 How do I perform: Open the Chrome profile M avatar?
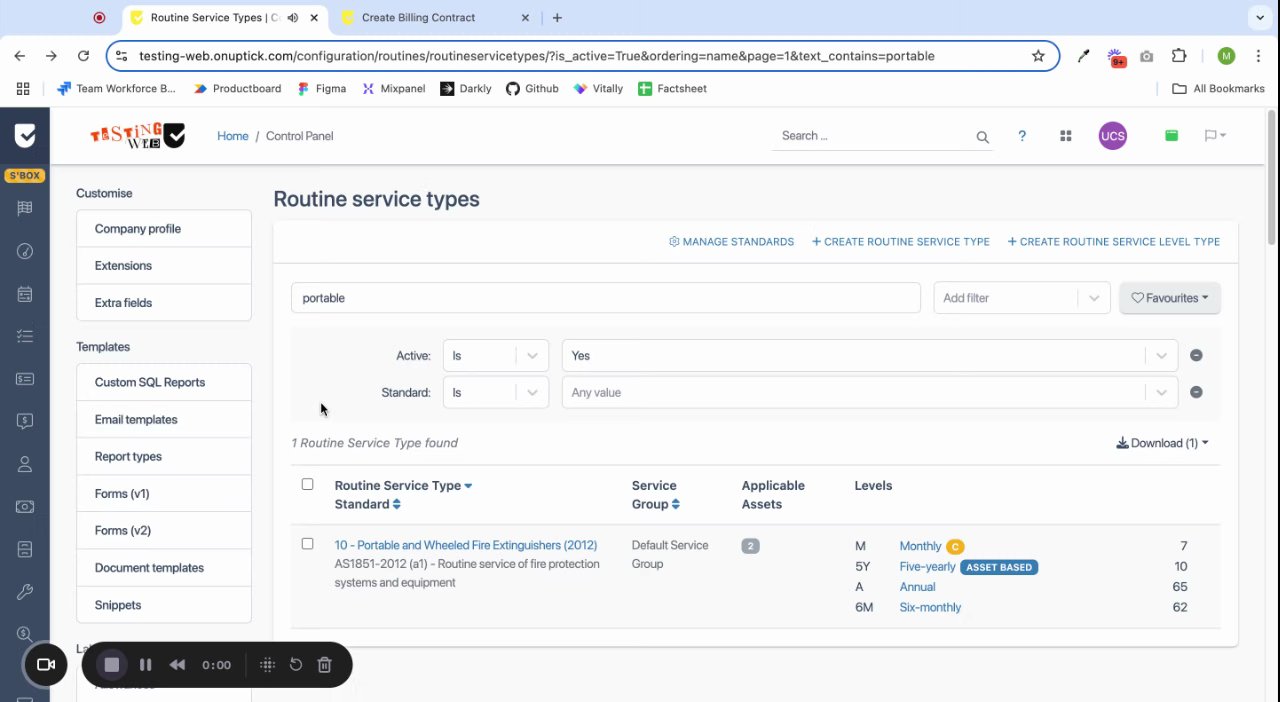click(x=1226, y=56)
